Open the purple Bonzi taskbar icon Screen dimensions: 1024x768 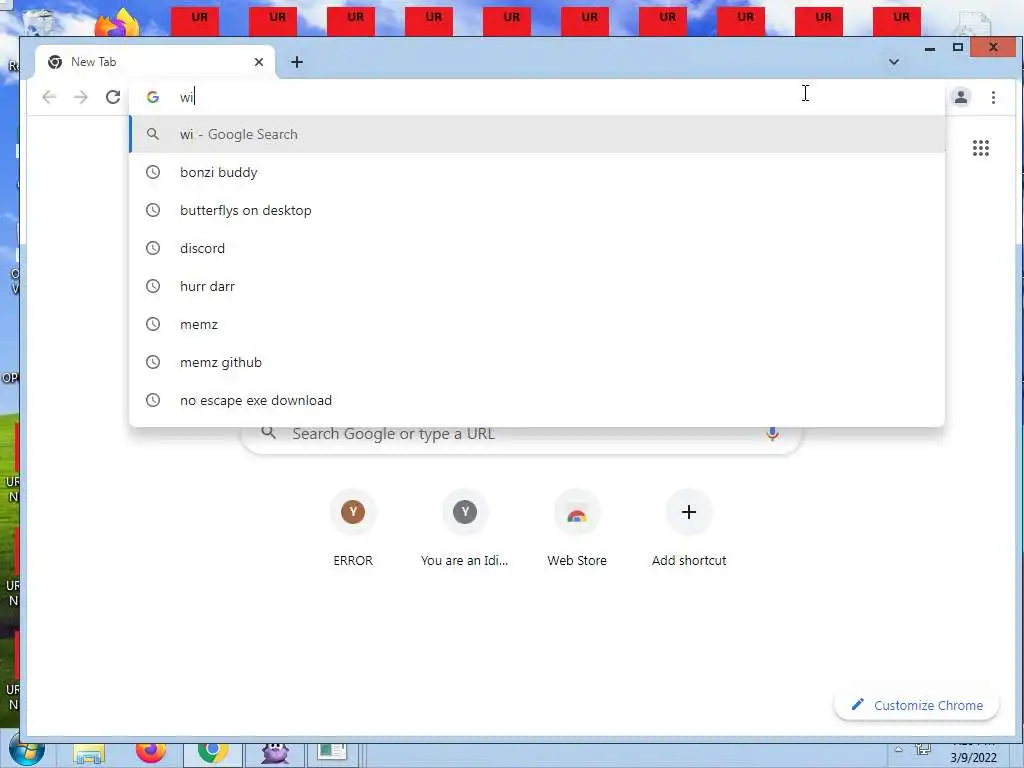click(275, 753)
